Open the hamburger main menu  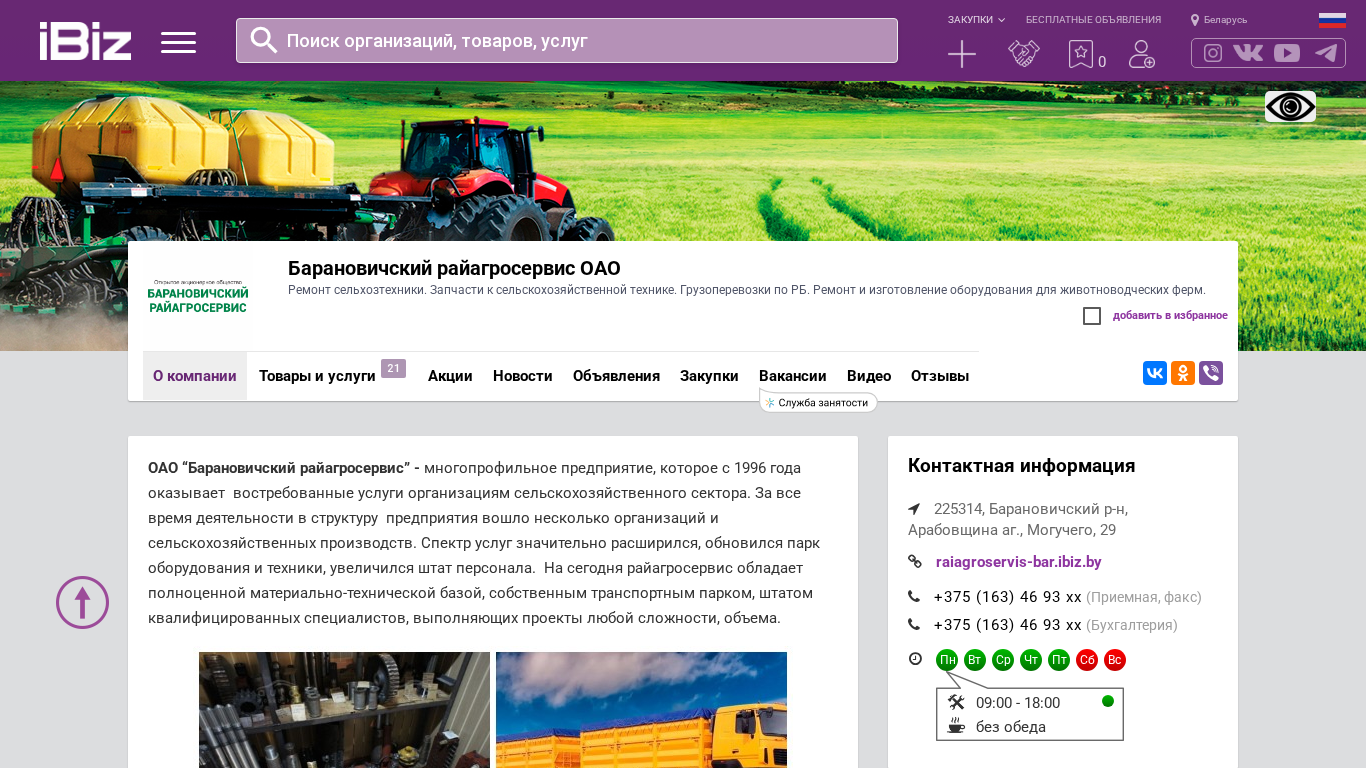pos(178,42)
